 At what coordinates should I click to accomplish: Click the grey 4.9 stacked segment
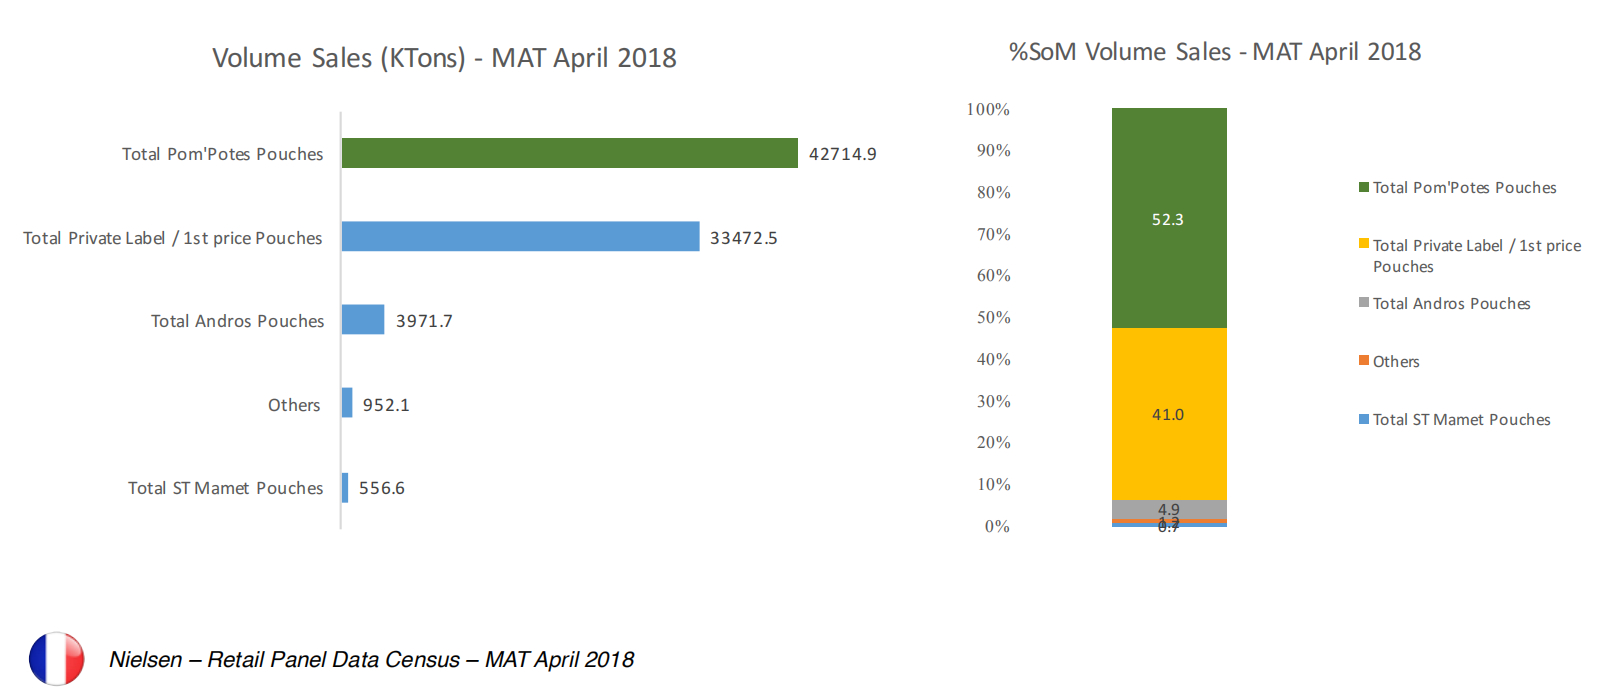[x=1169, y=509]
